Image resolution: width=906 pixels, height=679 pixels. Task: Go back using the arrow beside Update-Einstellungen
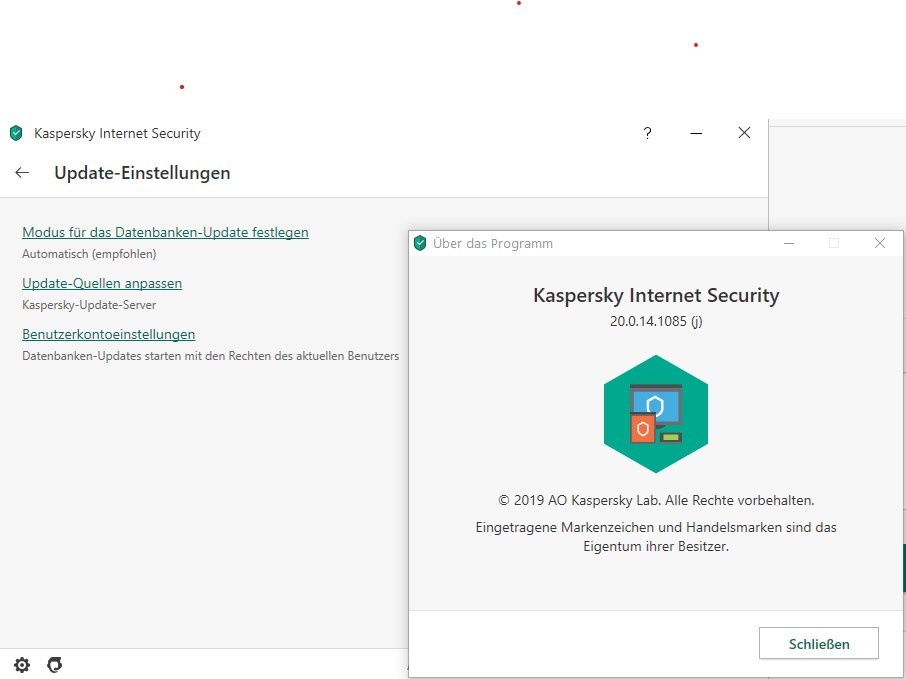pos(22,172)
